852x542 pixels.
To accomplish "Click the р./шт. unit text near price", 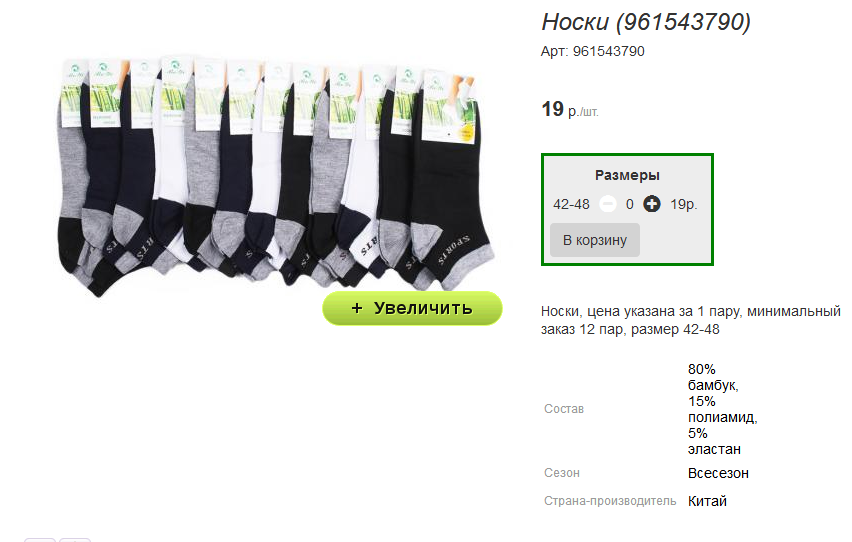I will (x=582, y=111).
